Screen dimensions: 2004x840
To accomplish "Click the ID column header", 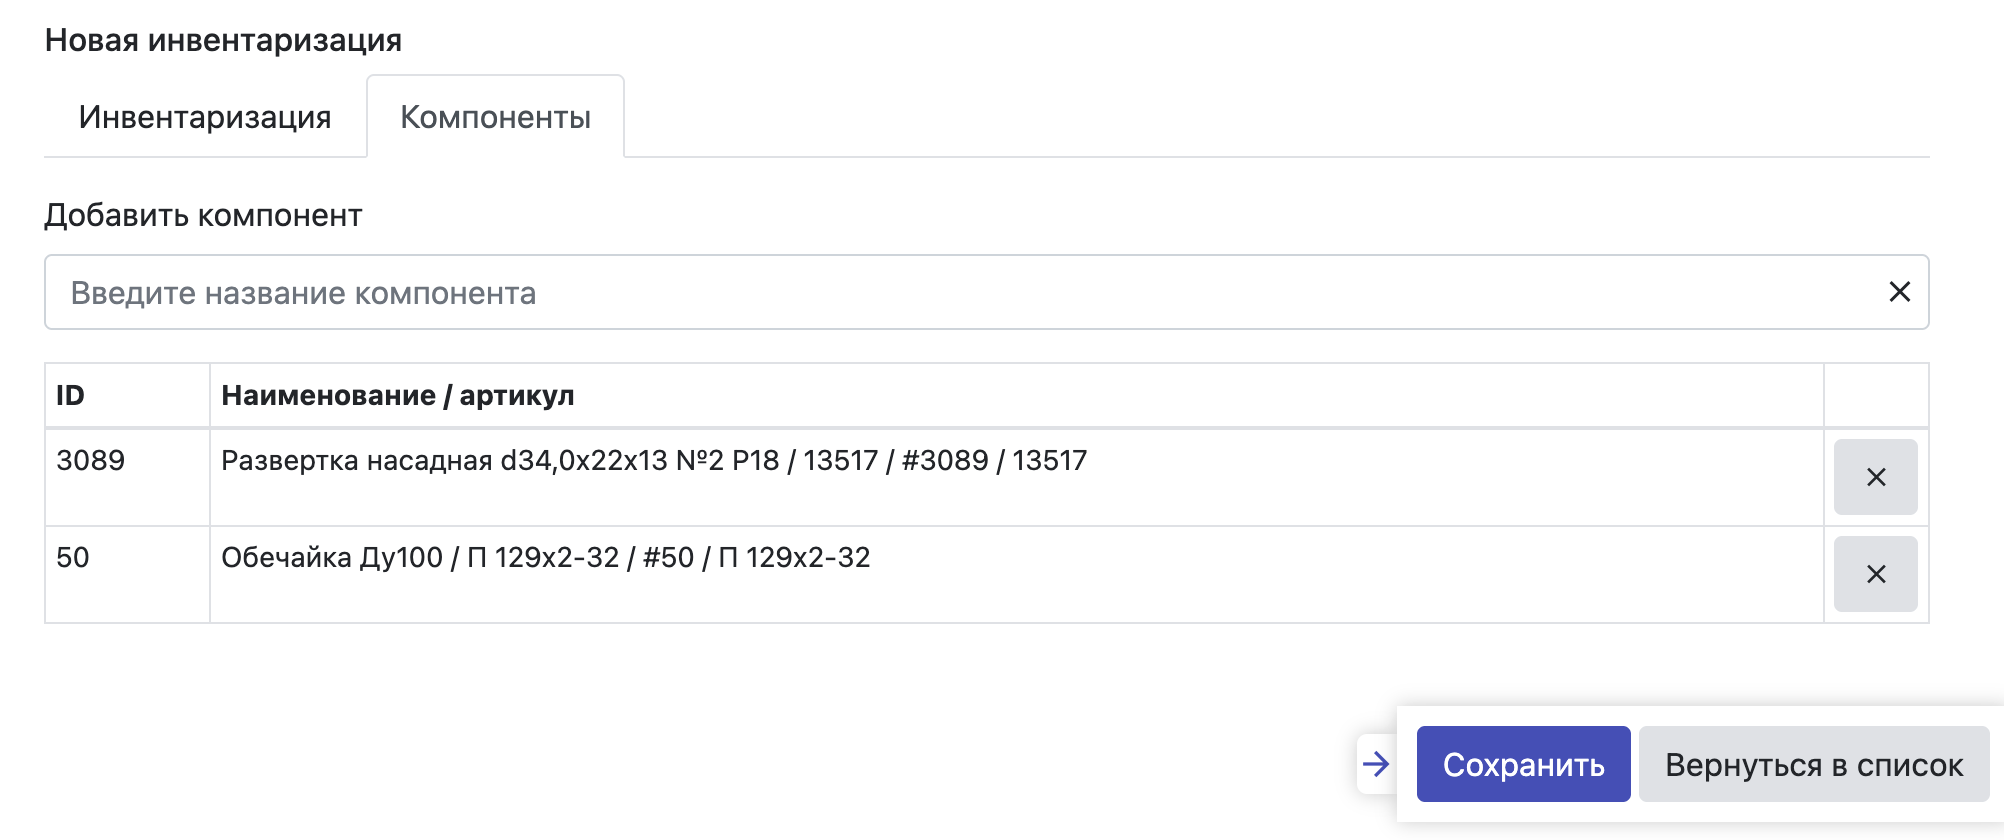I will point(70,395).
